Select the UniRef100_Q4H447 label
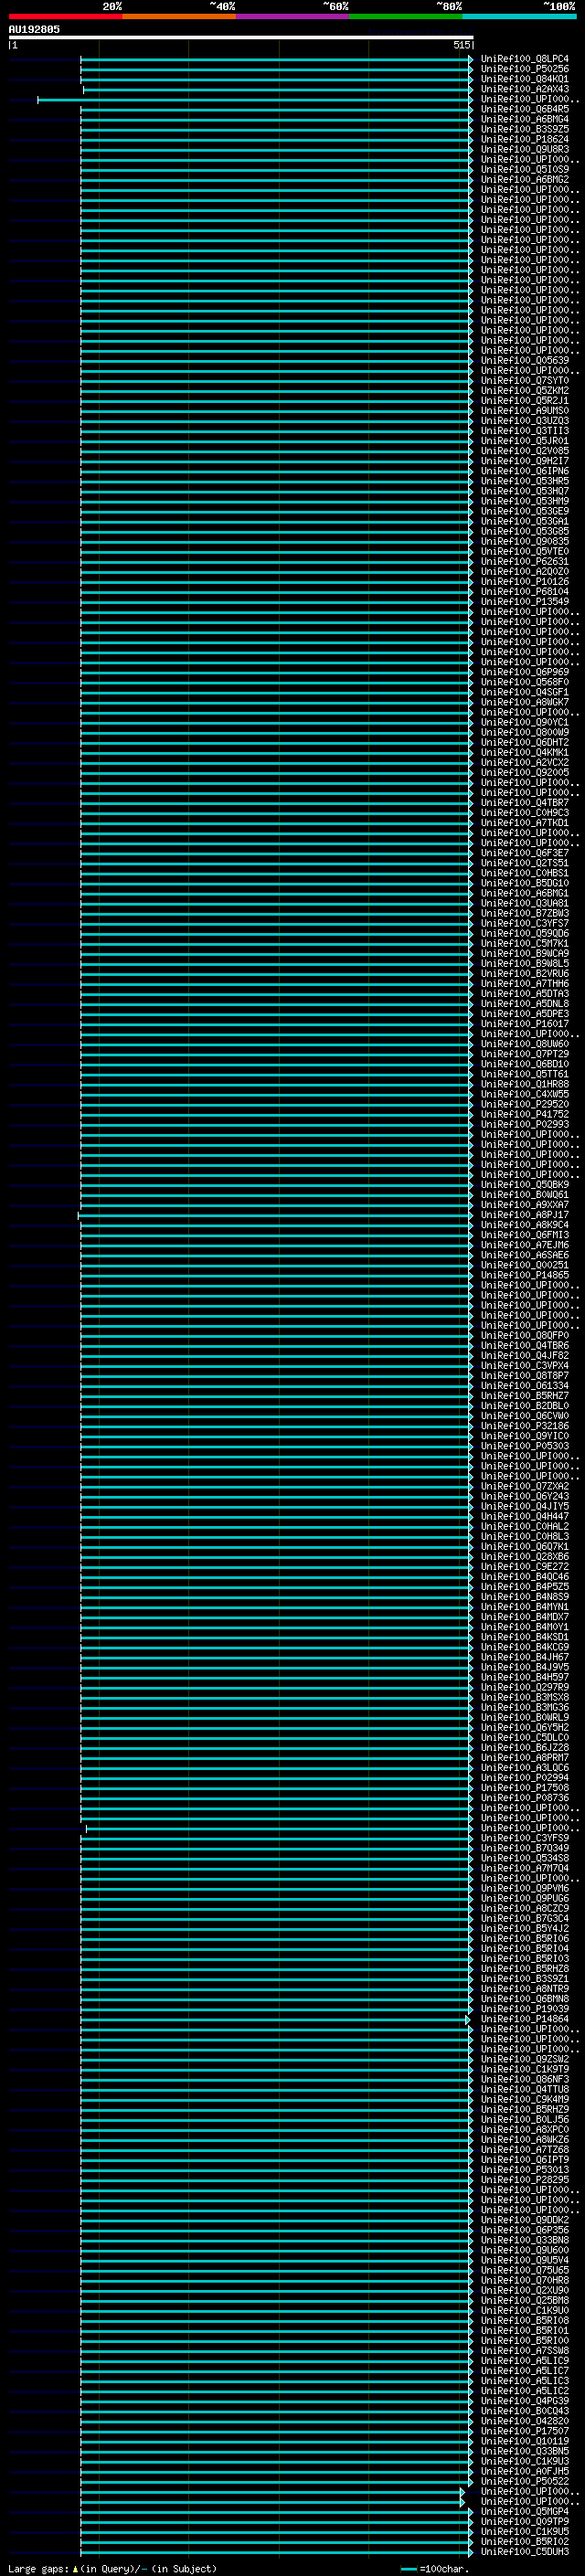This screenshot has width=585, height=2576. coord(525,1517)
